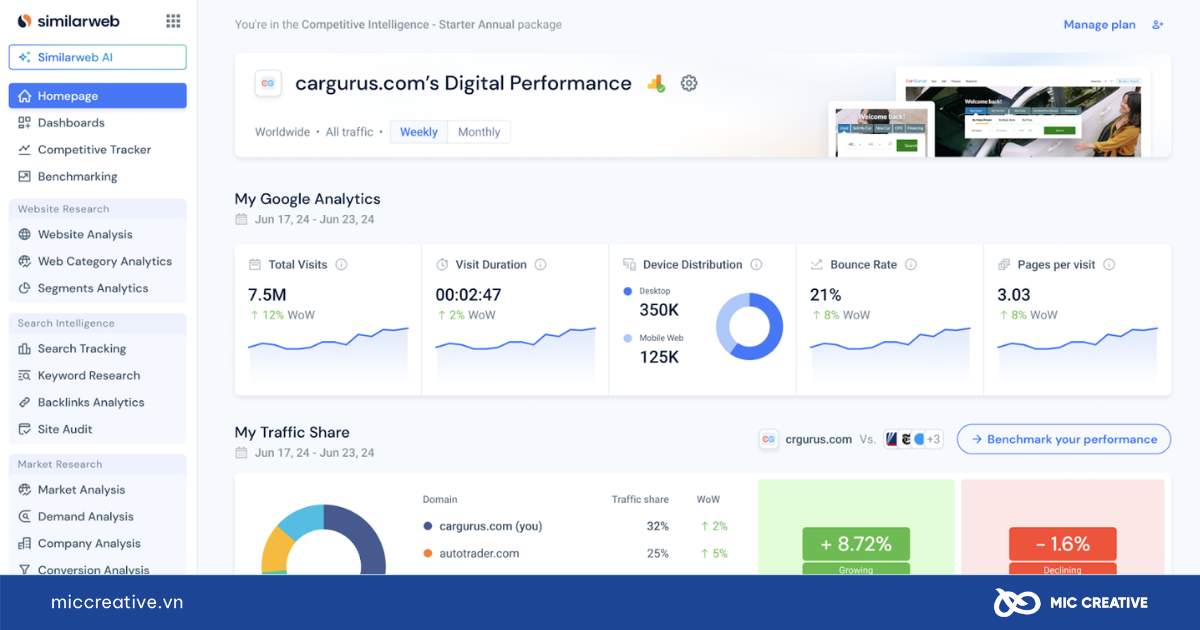
Task: Click info icon next to Pages per visit
Action: (x=1109, y=265)
